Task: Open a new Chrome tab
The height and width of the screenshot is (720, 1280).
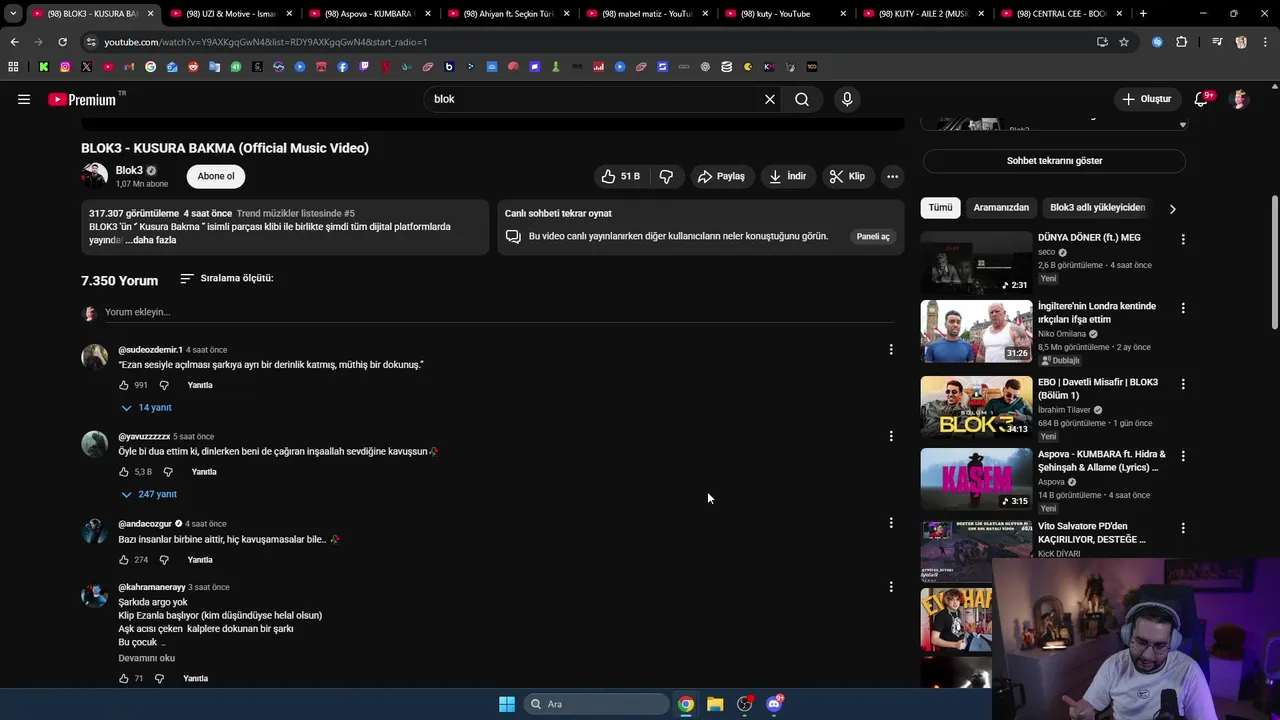Action: (1143, 14)
